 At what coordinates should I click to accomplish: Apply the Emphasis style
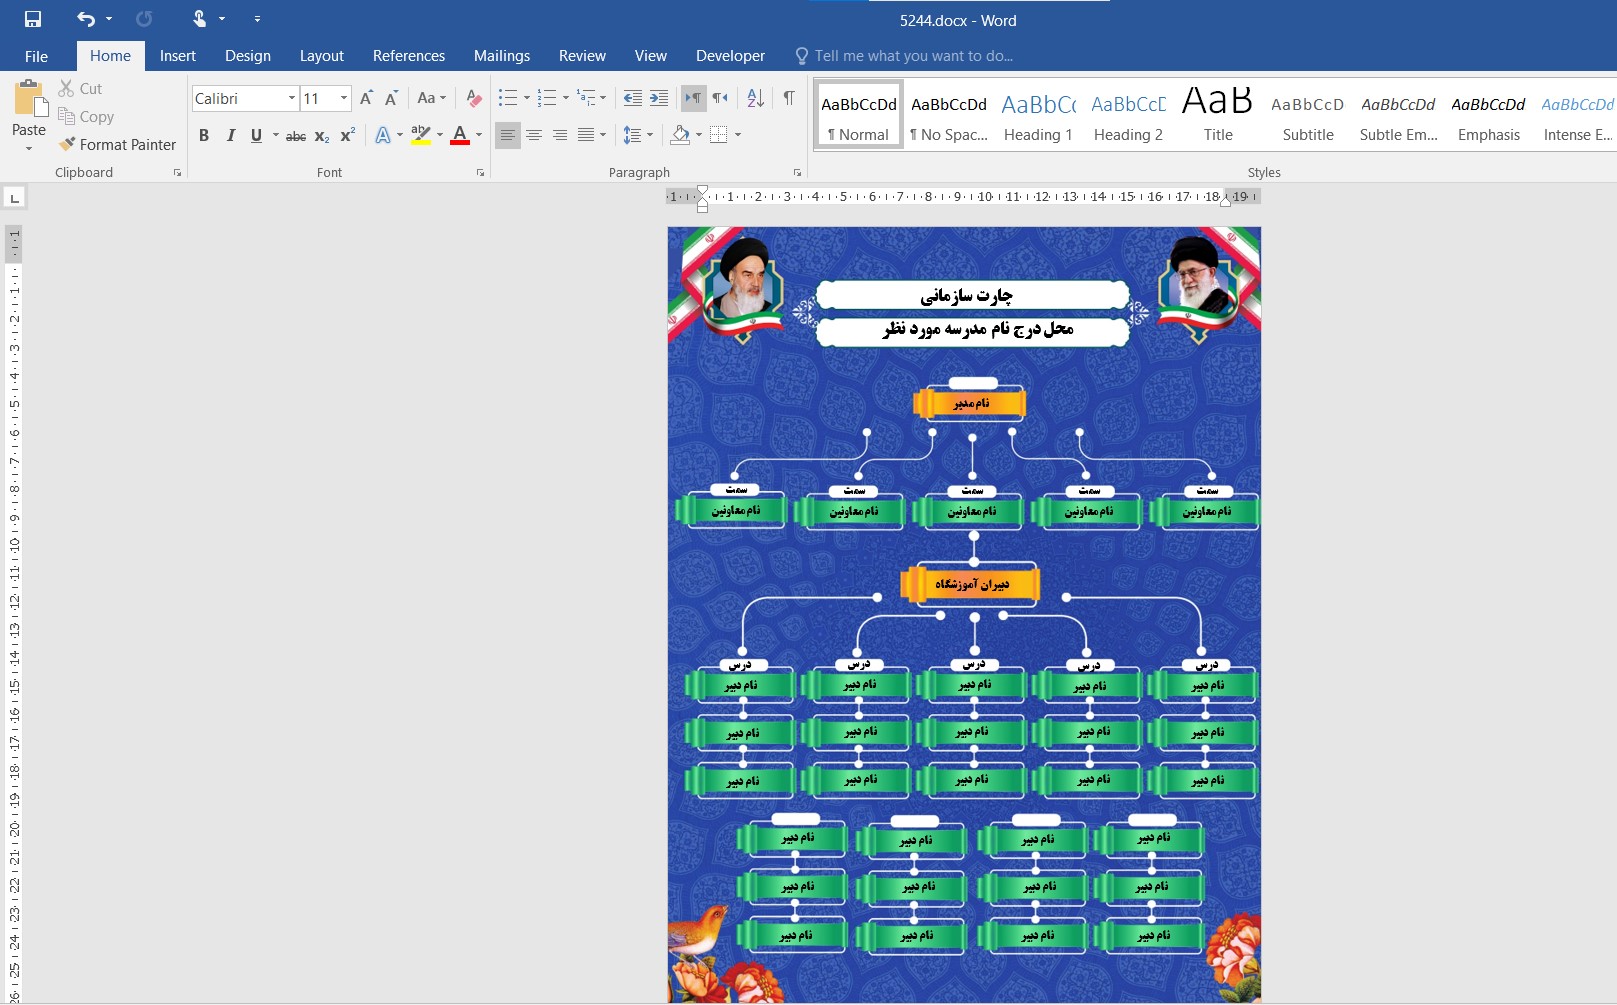[x=1488, y=116]
